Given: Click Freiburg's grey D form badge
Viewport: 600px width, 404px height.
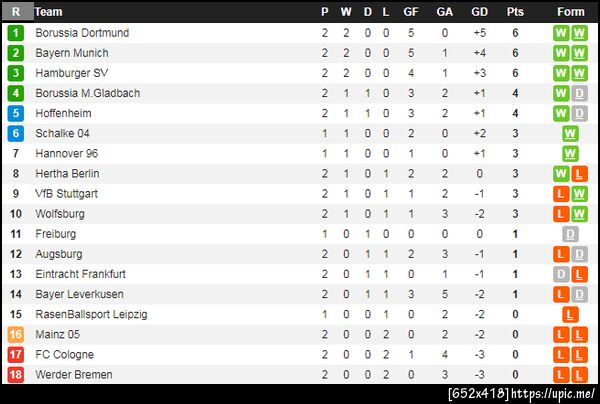Looking at the screenshot, I should [570, 234].
